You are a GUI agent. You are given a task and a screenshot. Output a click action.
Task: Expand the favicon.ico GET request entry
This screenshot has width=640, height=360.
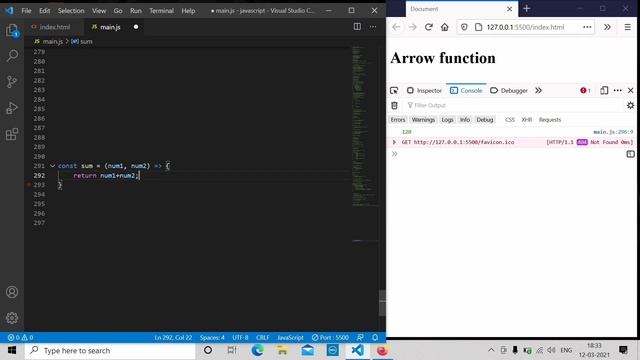(x=394, y=142)
